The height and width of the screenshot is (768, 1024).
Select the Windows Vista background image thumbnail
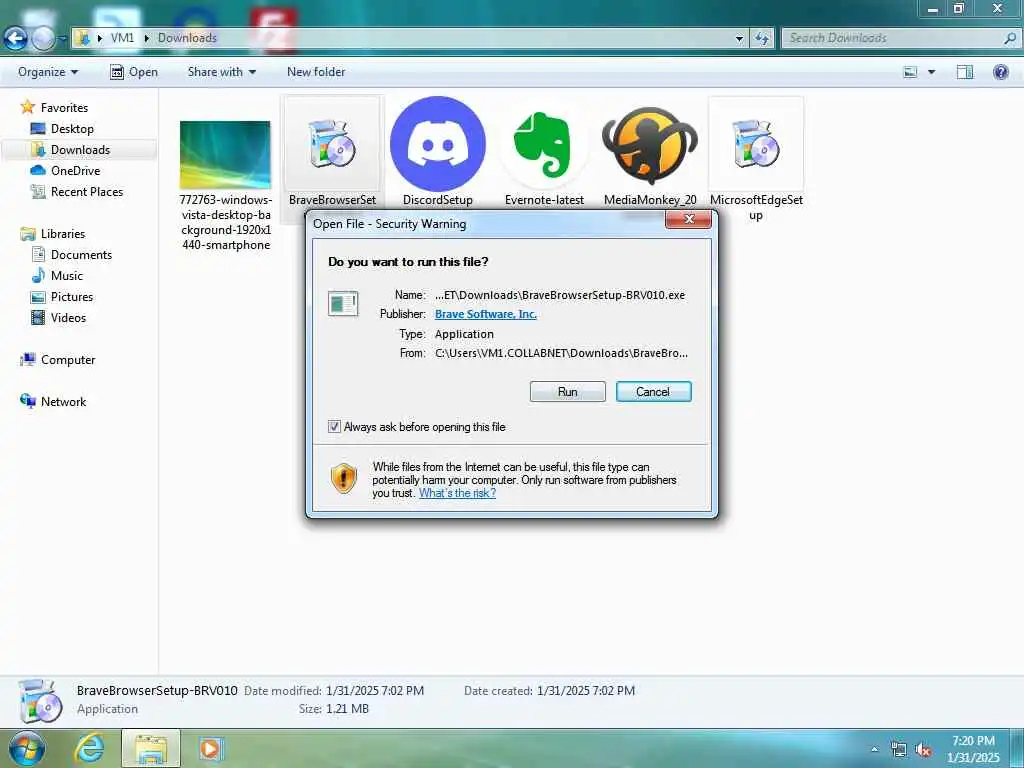tap(225, 155)
